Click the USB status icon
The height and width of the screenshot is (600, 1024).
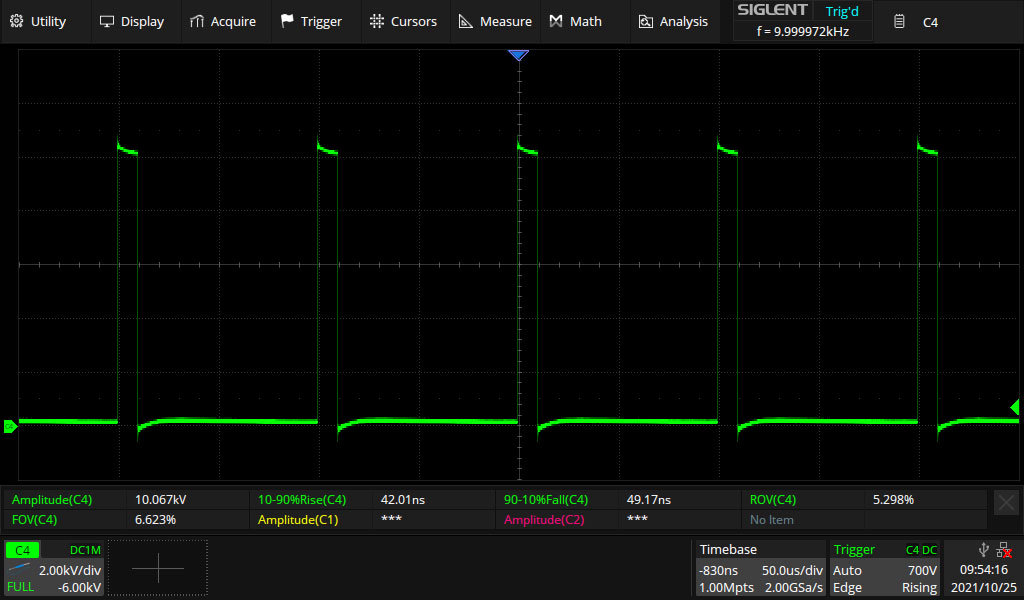coord(984,550)
